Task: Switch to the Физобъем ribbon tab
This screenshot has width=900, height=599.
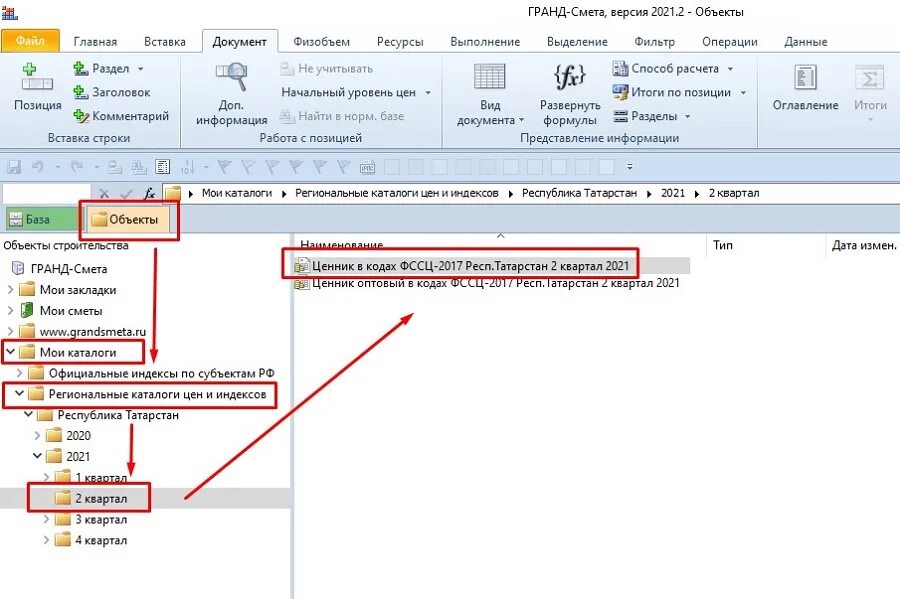Action: [x=321, y=42]
